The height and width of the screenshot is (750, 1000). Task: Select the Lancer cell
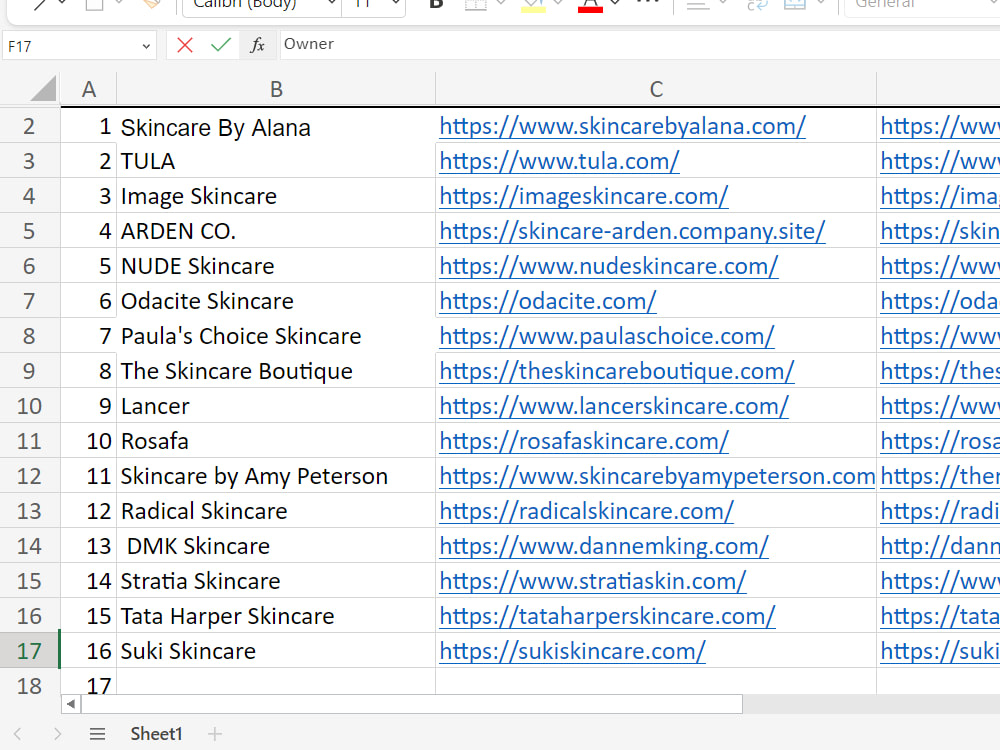pos(276,406)
